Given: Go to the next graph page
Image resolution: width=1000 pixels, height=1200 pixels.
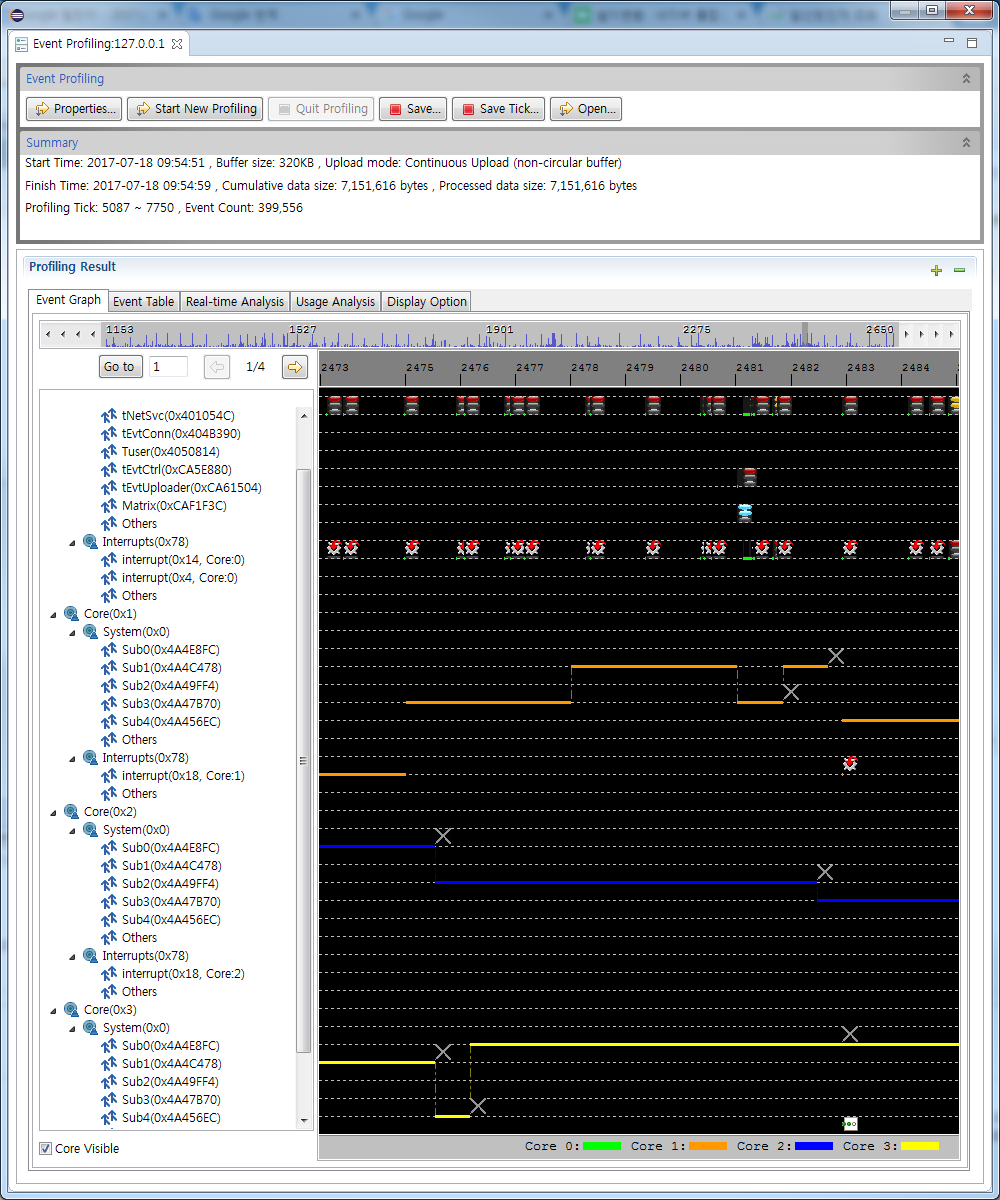Looking at the screenshot, I should point(294,367).
